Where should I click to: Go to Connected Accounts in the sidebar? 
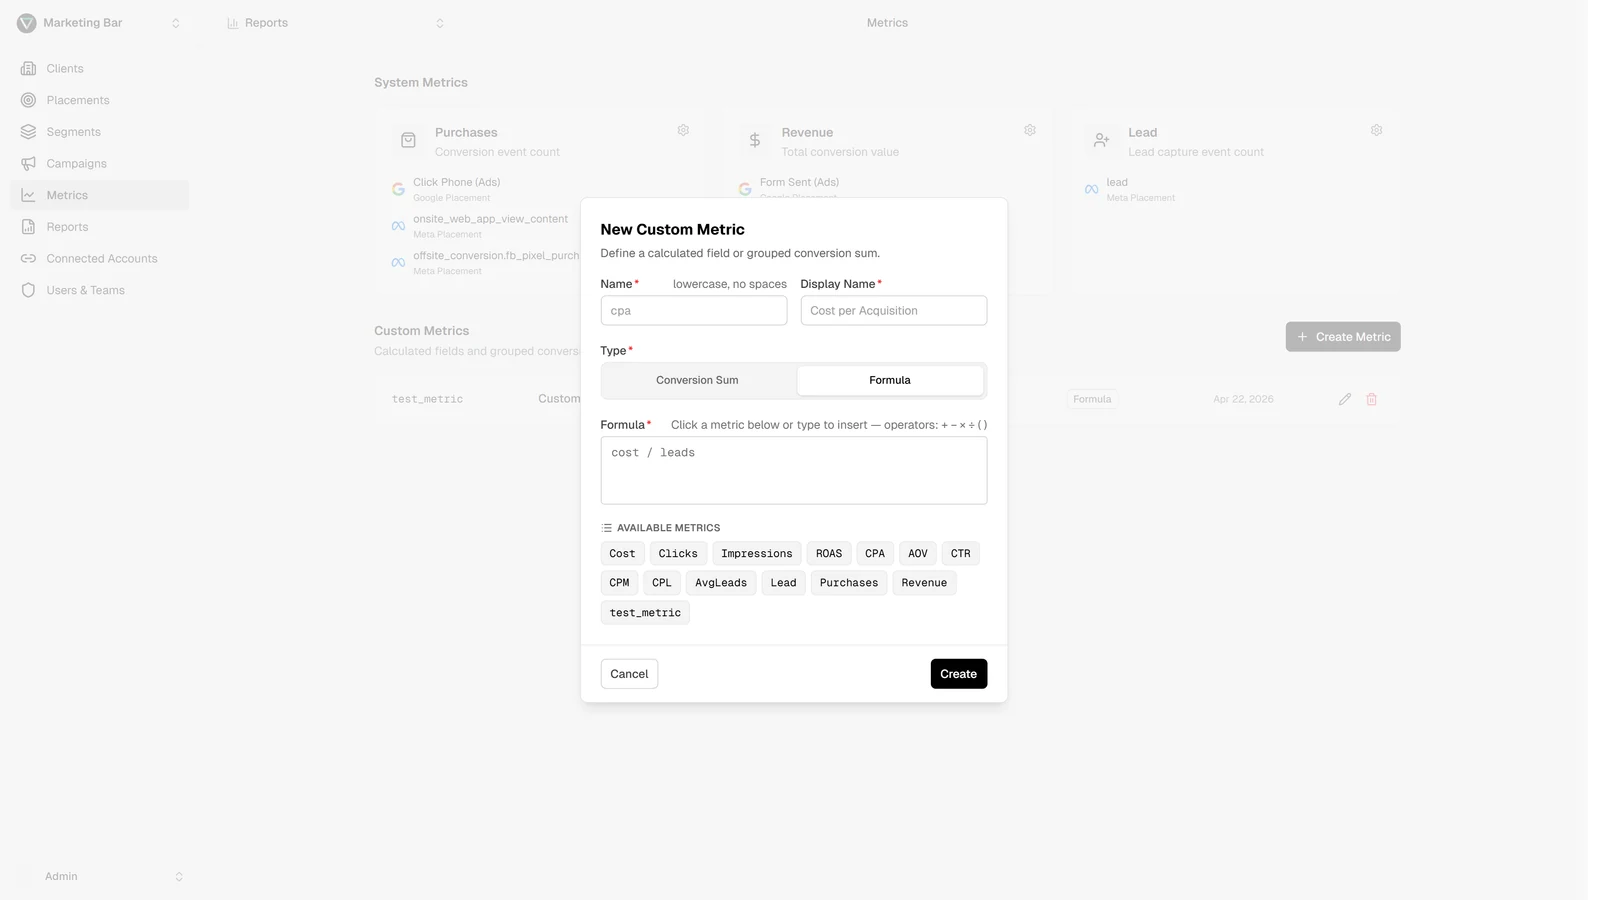[102, 259]
